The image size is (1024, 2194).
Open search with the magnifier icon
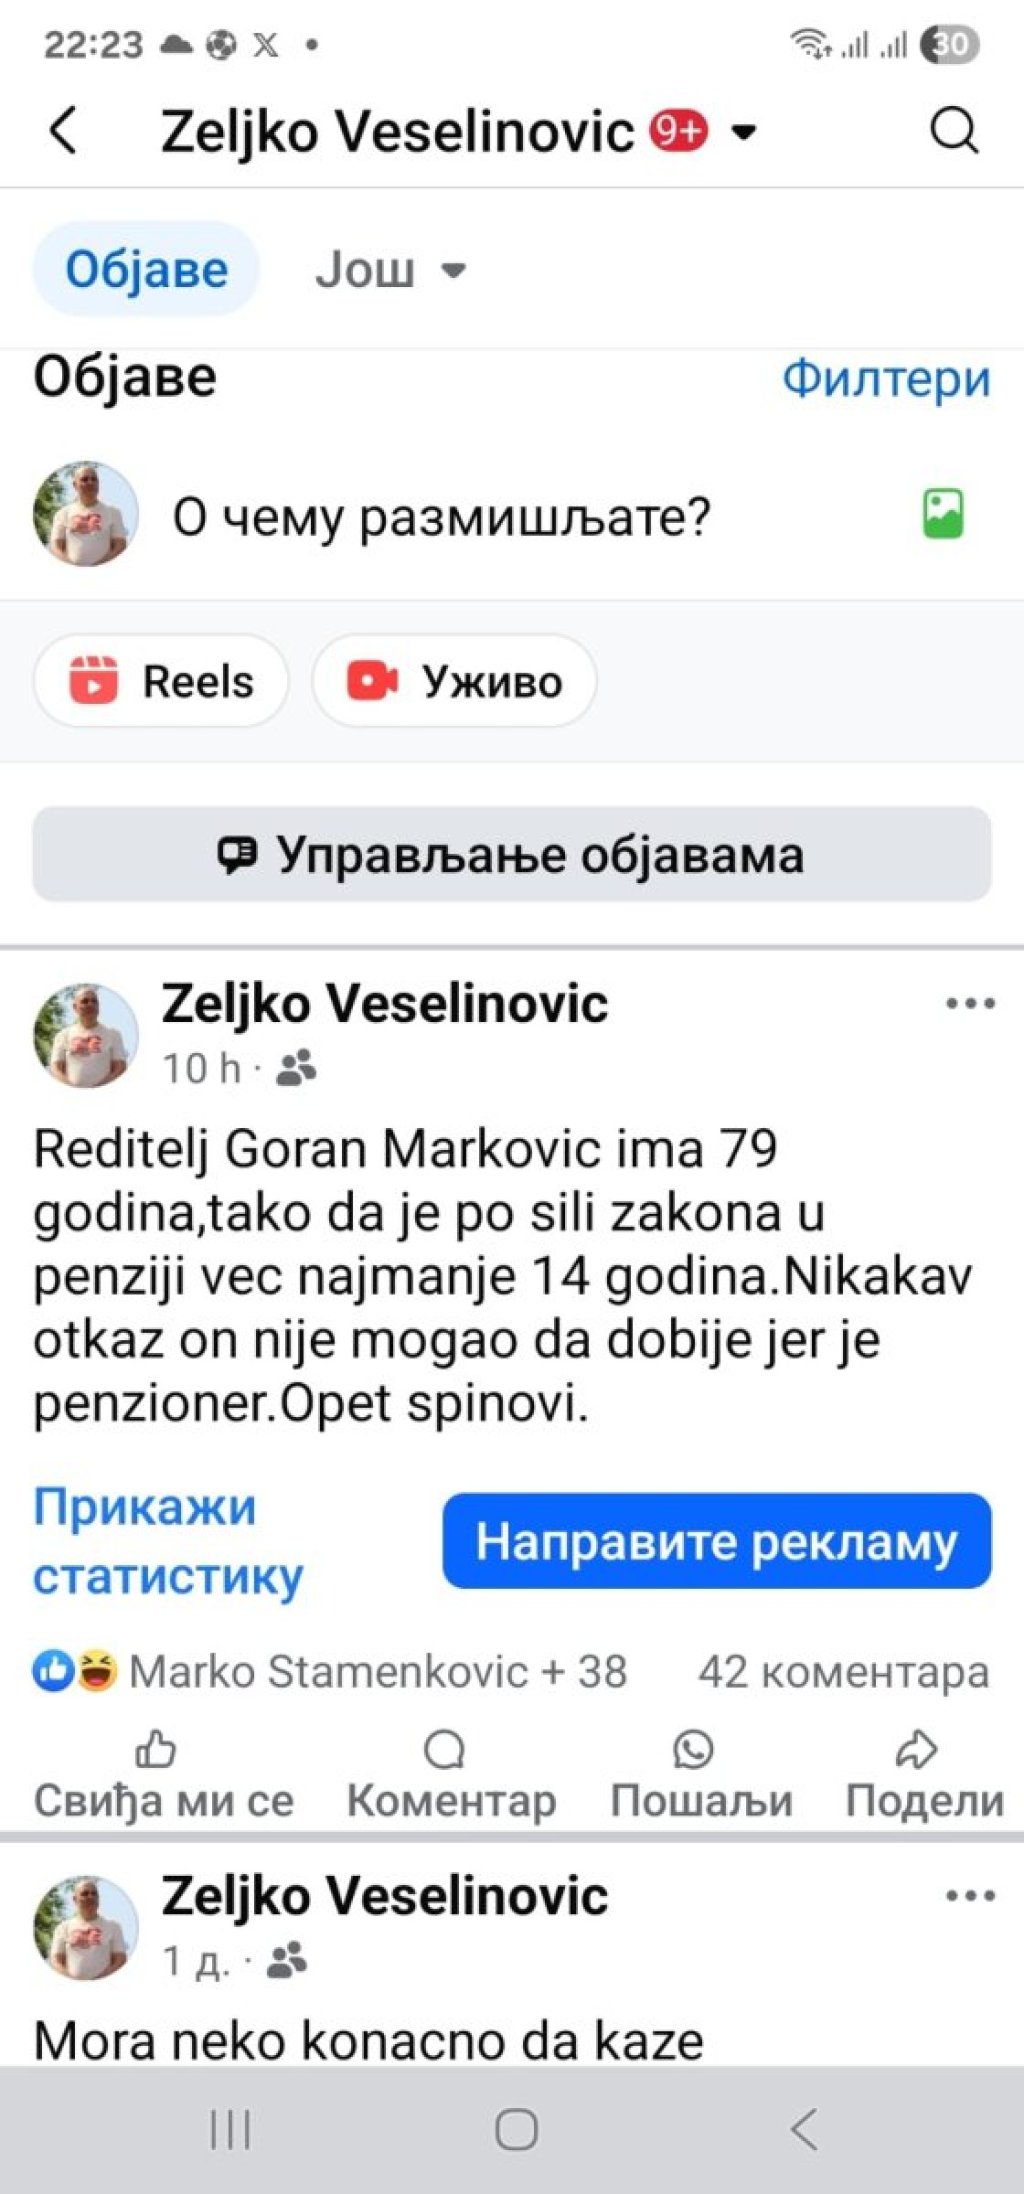(x=953, y=130)
